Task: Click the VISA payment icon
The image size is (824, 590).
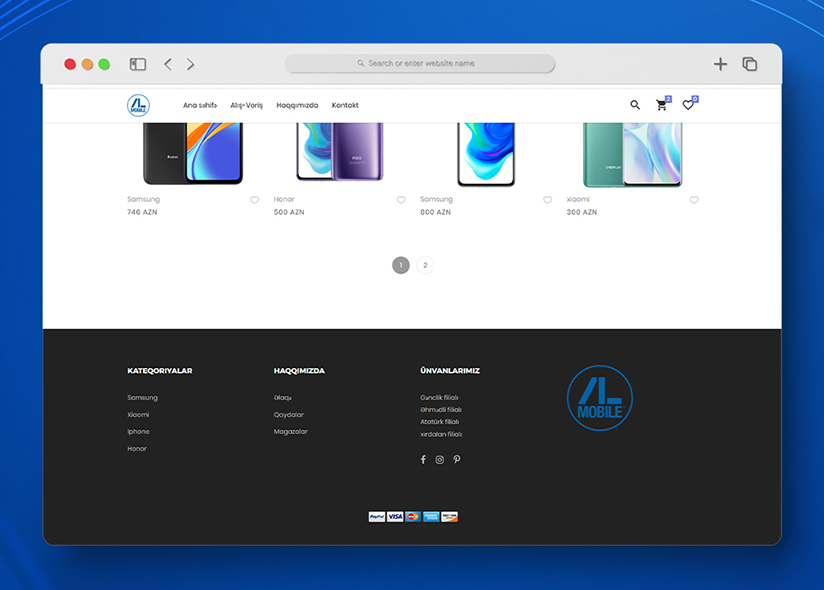Action: pos(395,517)
